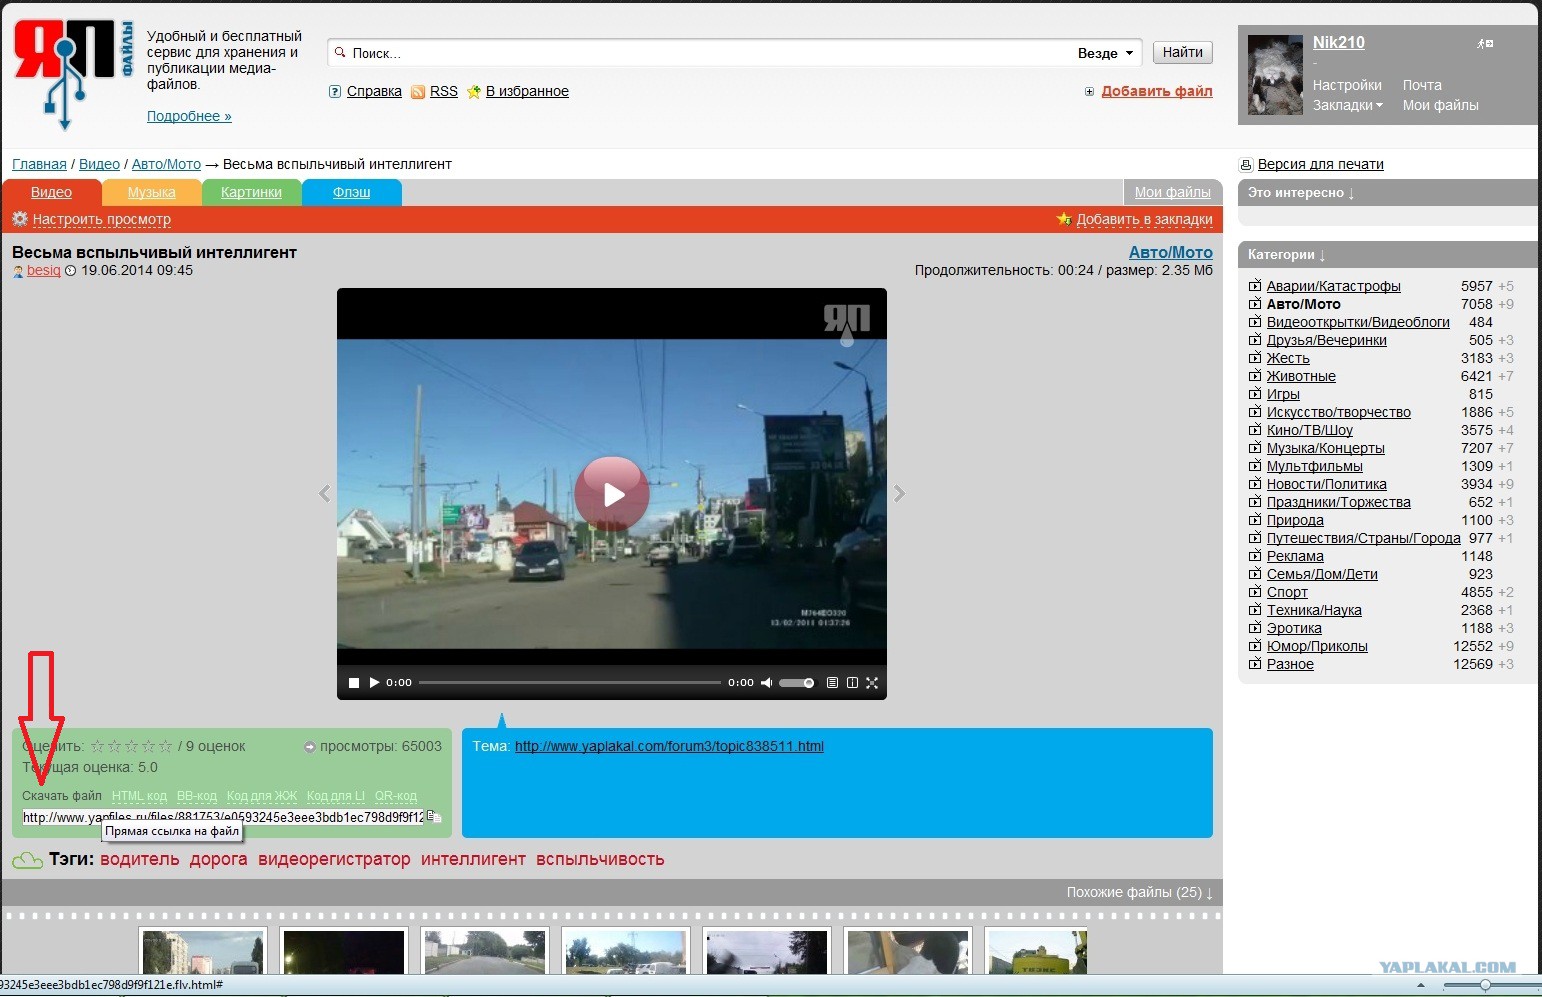The image size is (1542, 997).
Task: Click the RSS feed orange icon
Action: (418, 92)
